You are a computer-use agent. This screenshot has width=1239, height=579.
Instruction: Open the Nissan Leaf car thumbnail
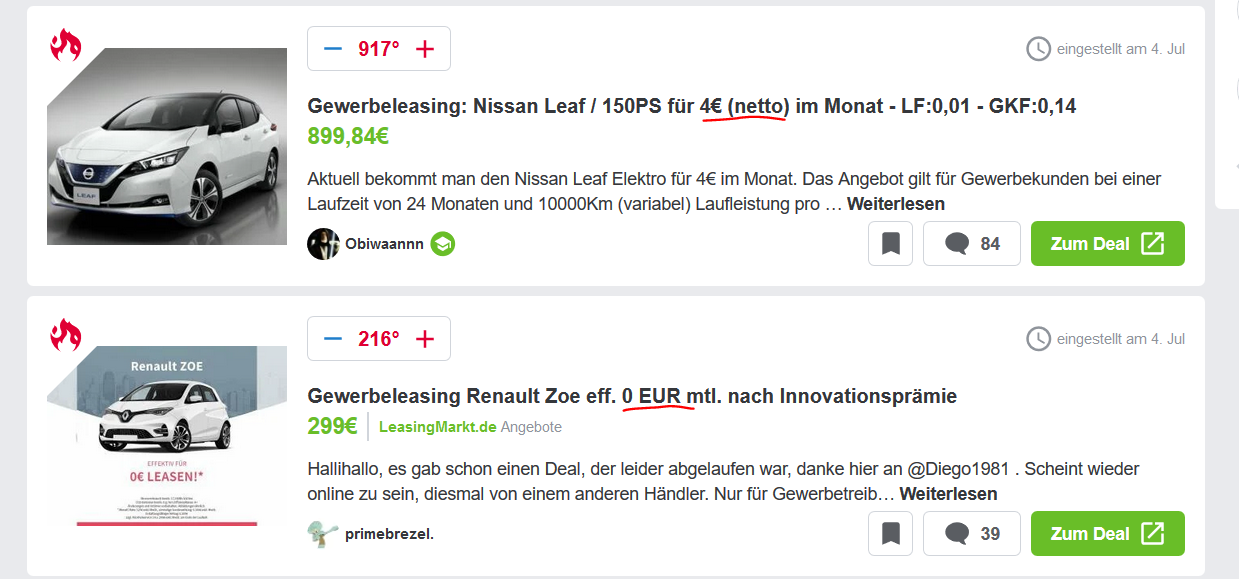167,146
